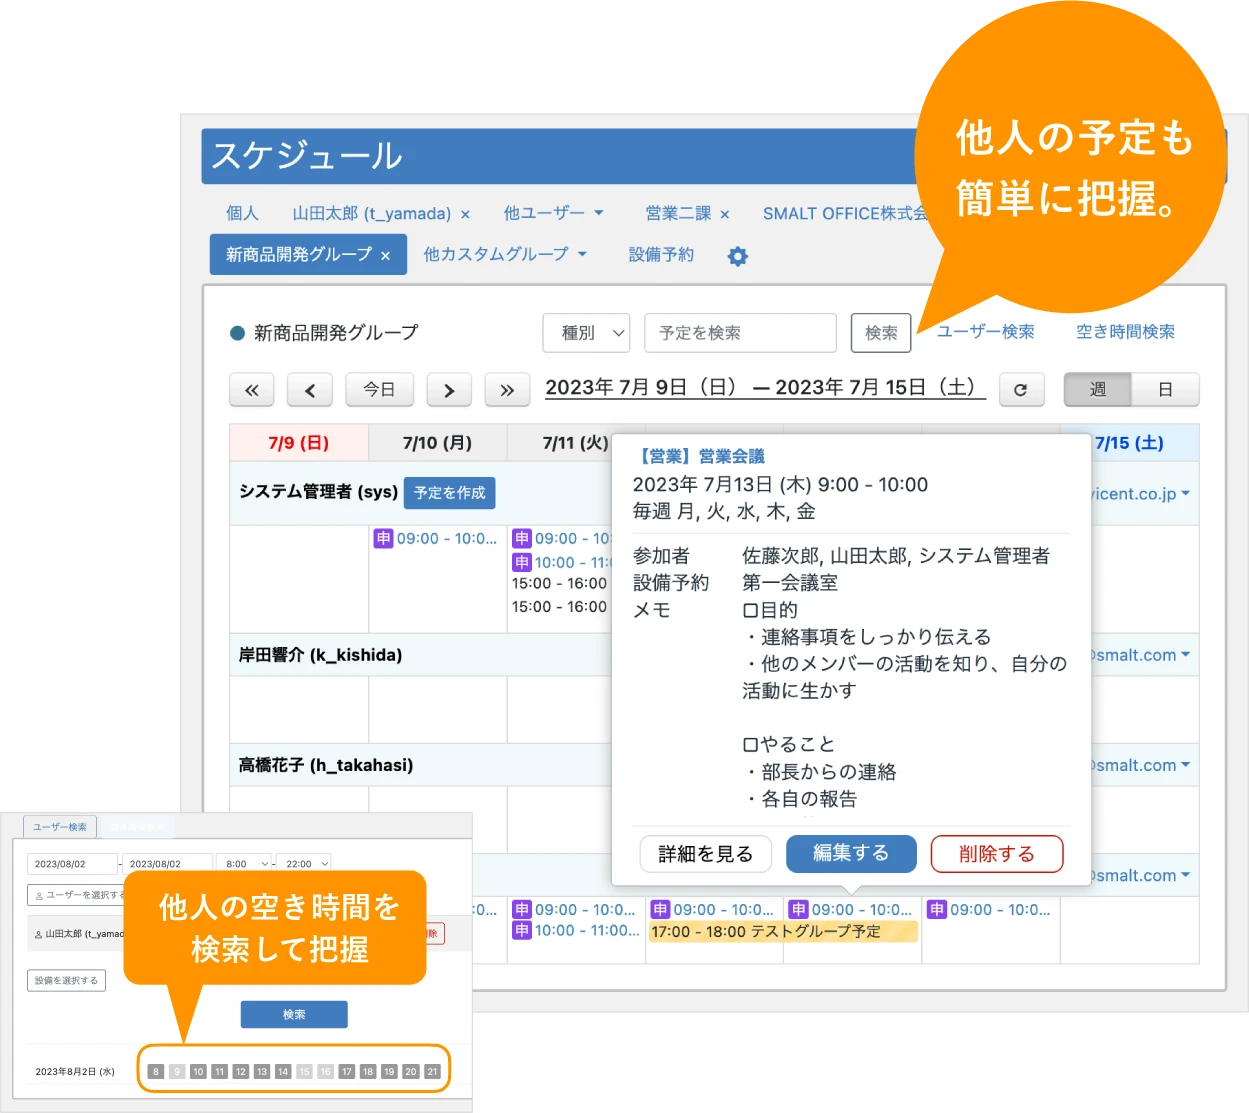Click the 予定を検索 search field
Viewport: 1249px width, 1113px height.
tap(740, 333)
